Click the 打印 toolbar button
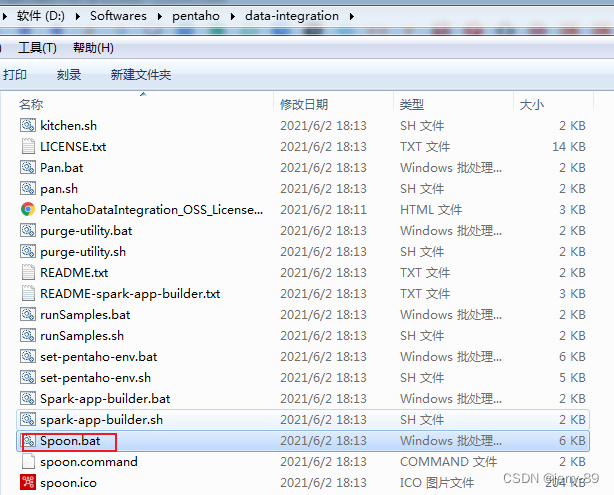 pyautogui.click(x=15, y=74)
